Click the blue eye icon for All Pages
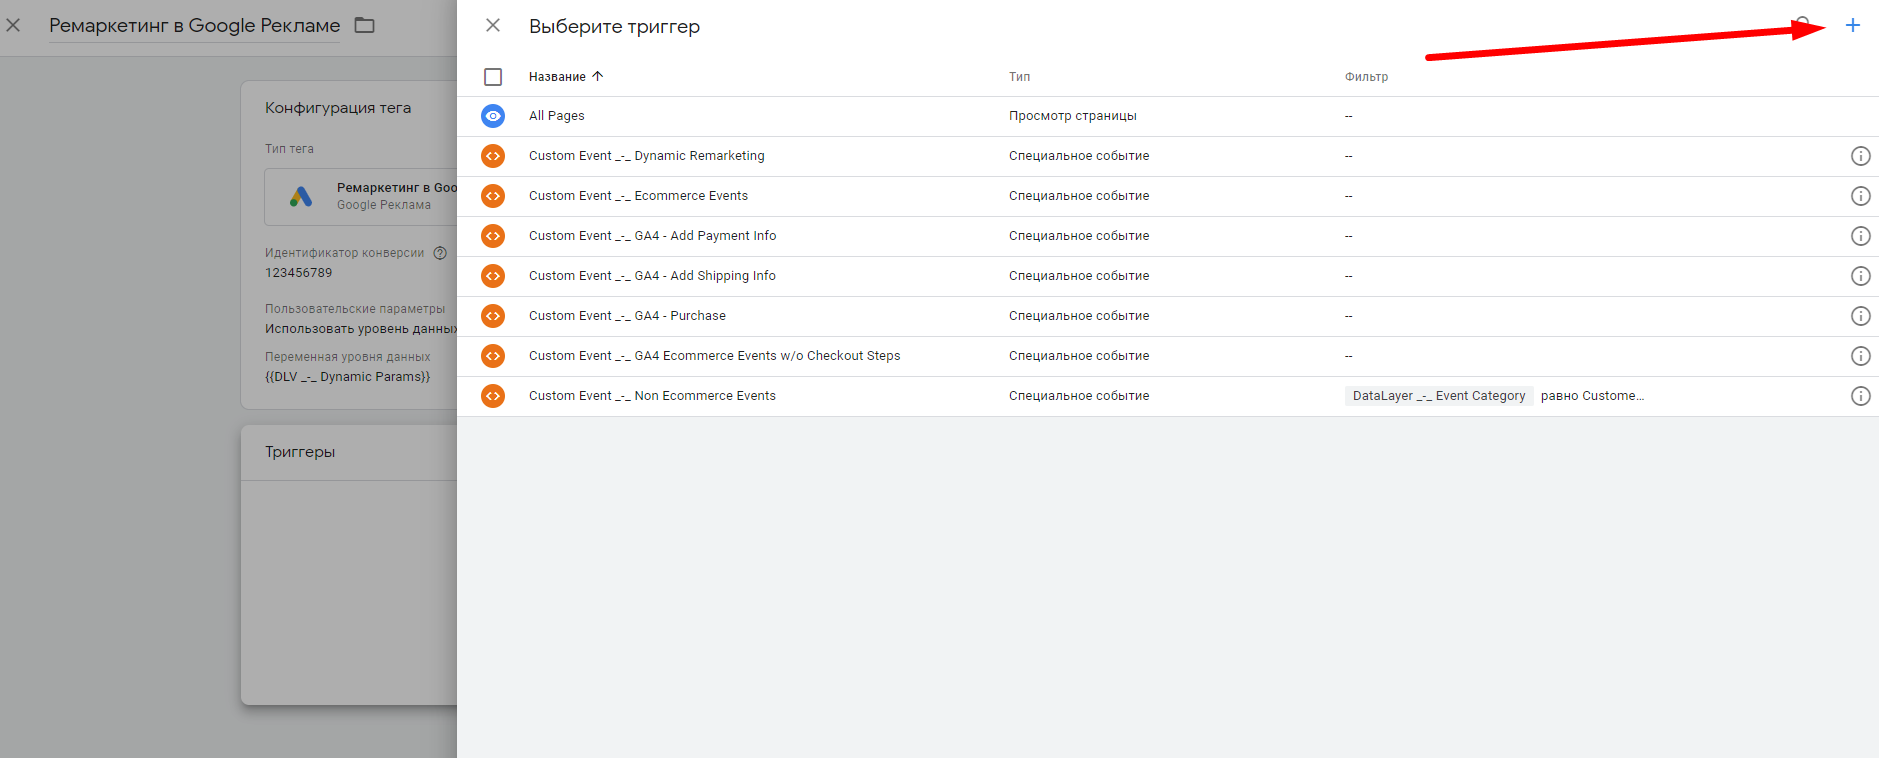The width and height of the screenshot is (1879, 758). click(x=493, y=116)
